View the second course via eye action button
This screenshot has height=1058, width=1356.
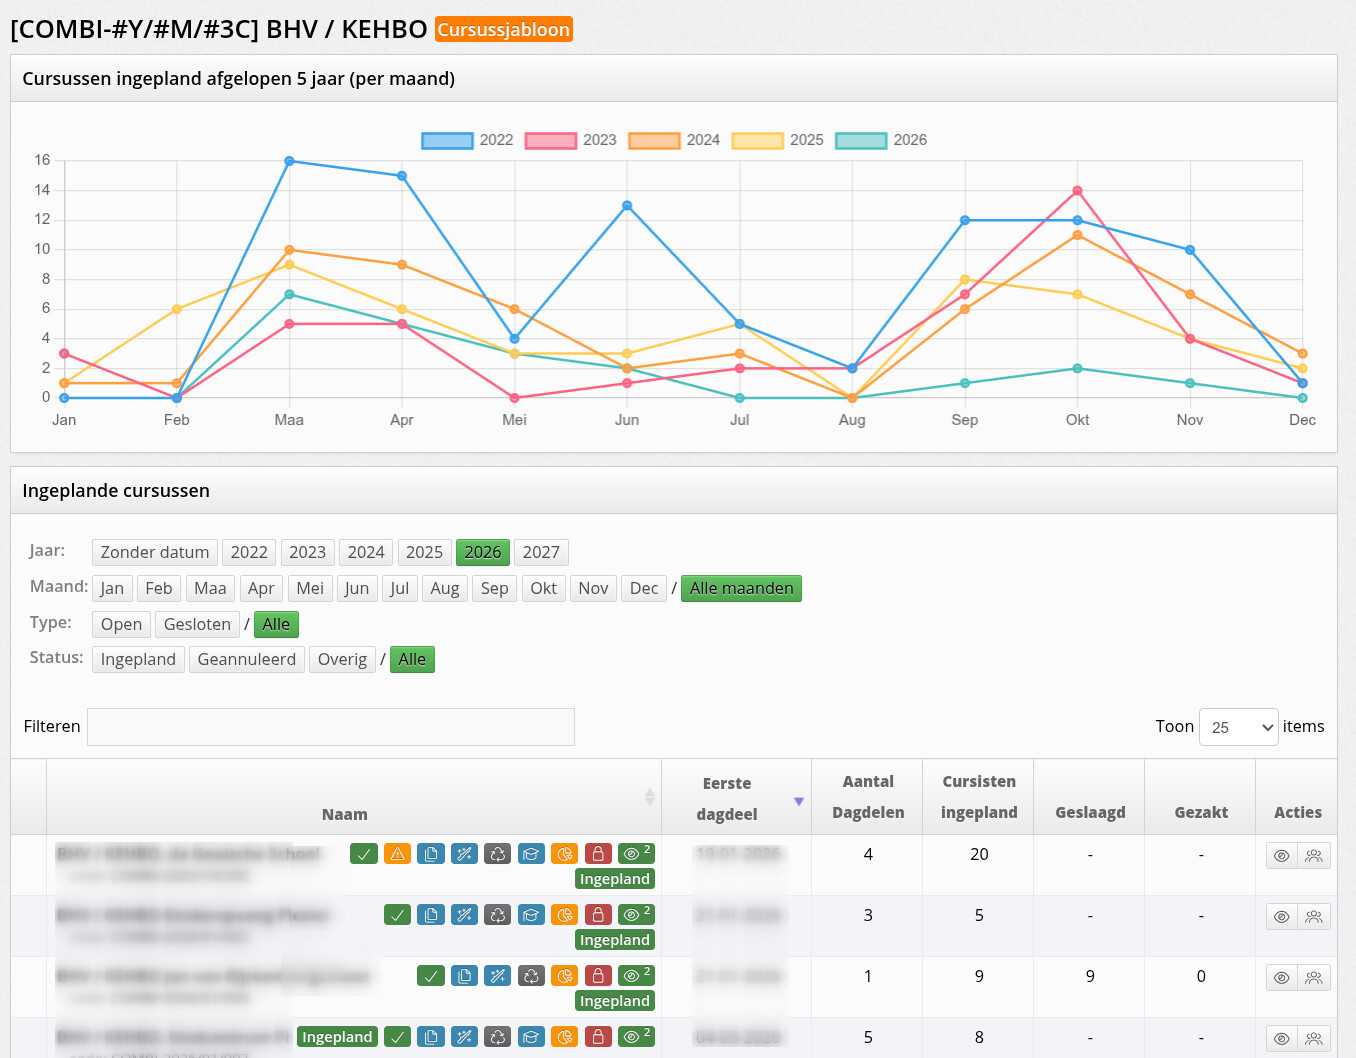(1281, 917)
